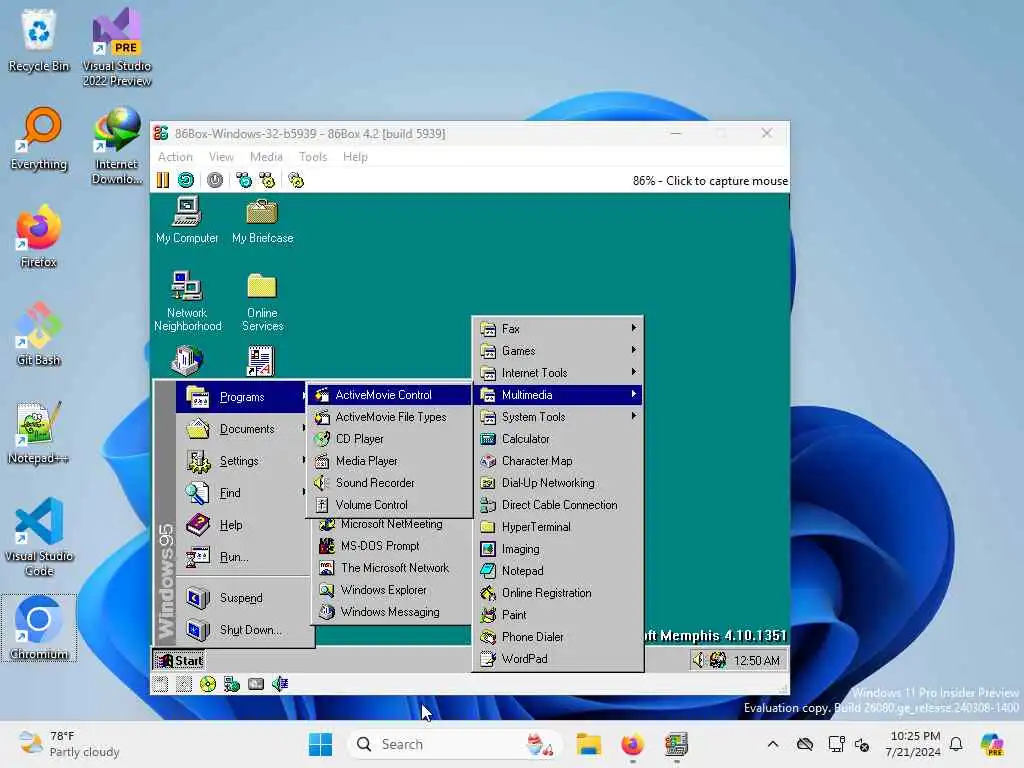Click the Windows 95 Start button
1024x768 pixels.
pos(179,660)
